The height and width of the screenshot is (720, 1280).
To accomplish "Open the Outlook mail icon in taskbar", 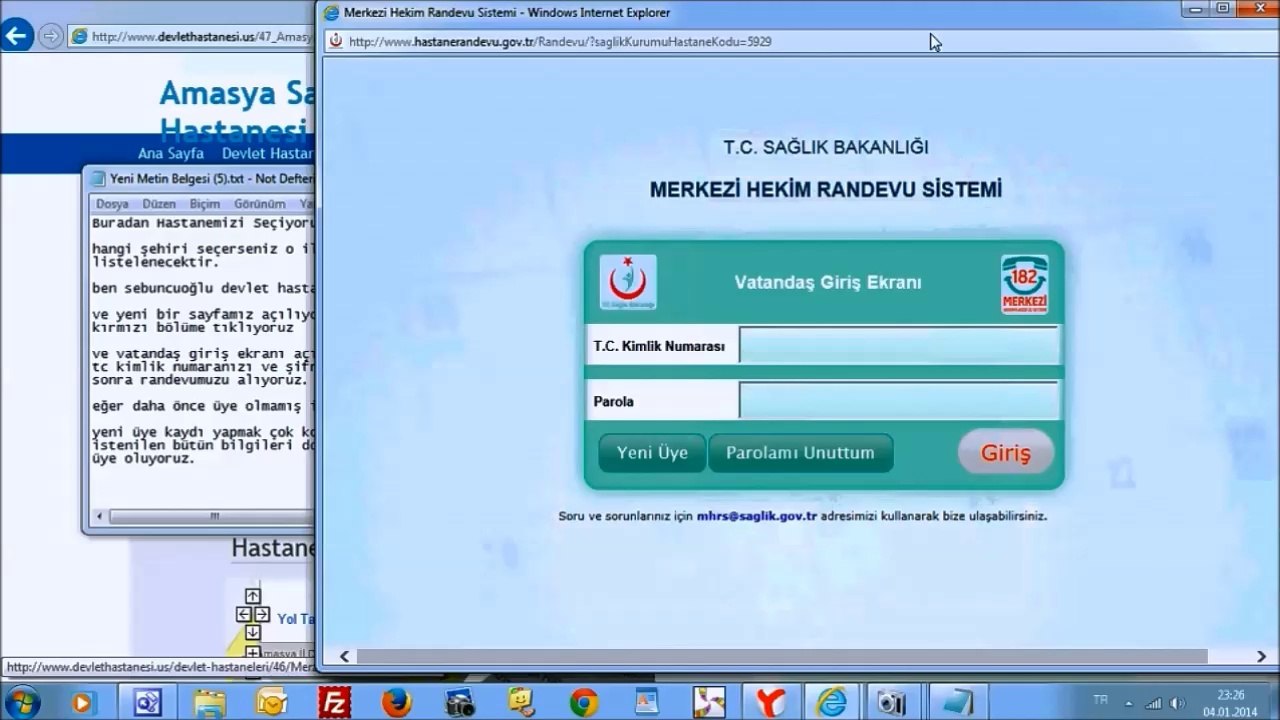I will [271, 703].
